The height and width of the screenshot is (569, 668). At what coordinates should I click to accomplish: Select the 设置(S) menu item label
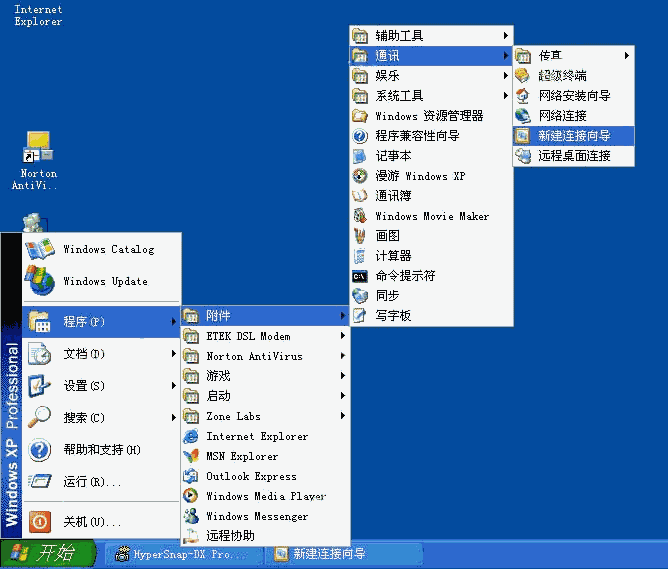84,386
